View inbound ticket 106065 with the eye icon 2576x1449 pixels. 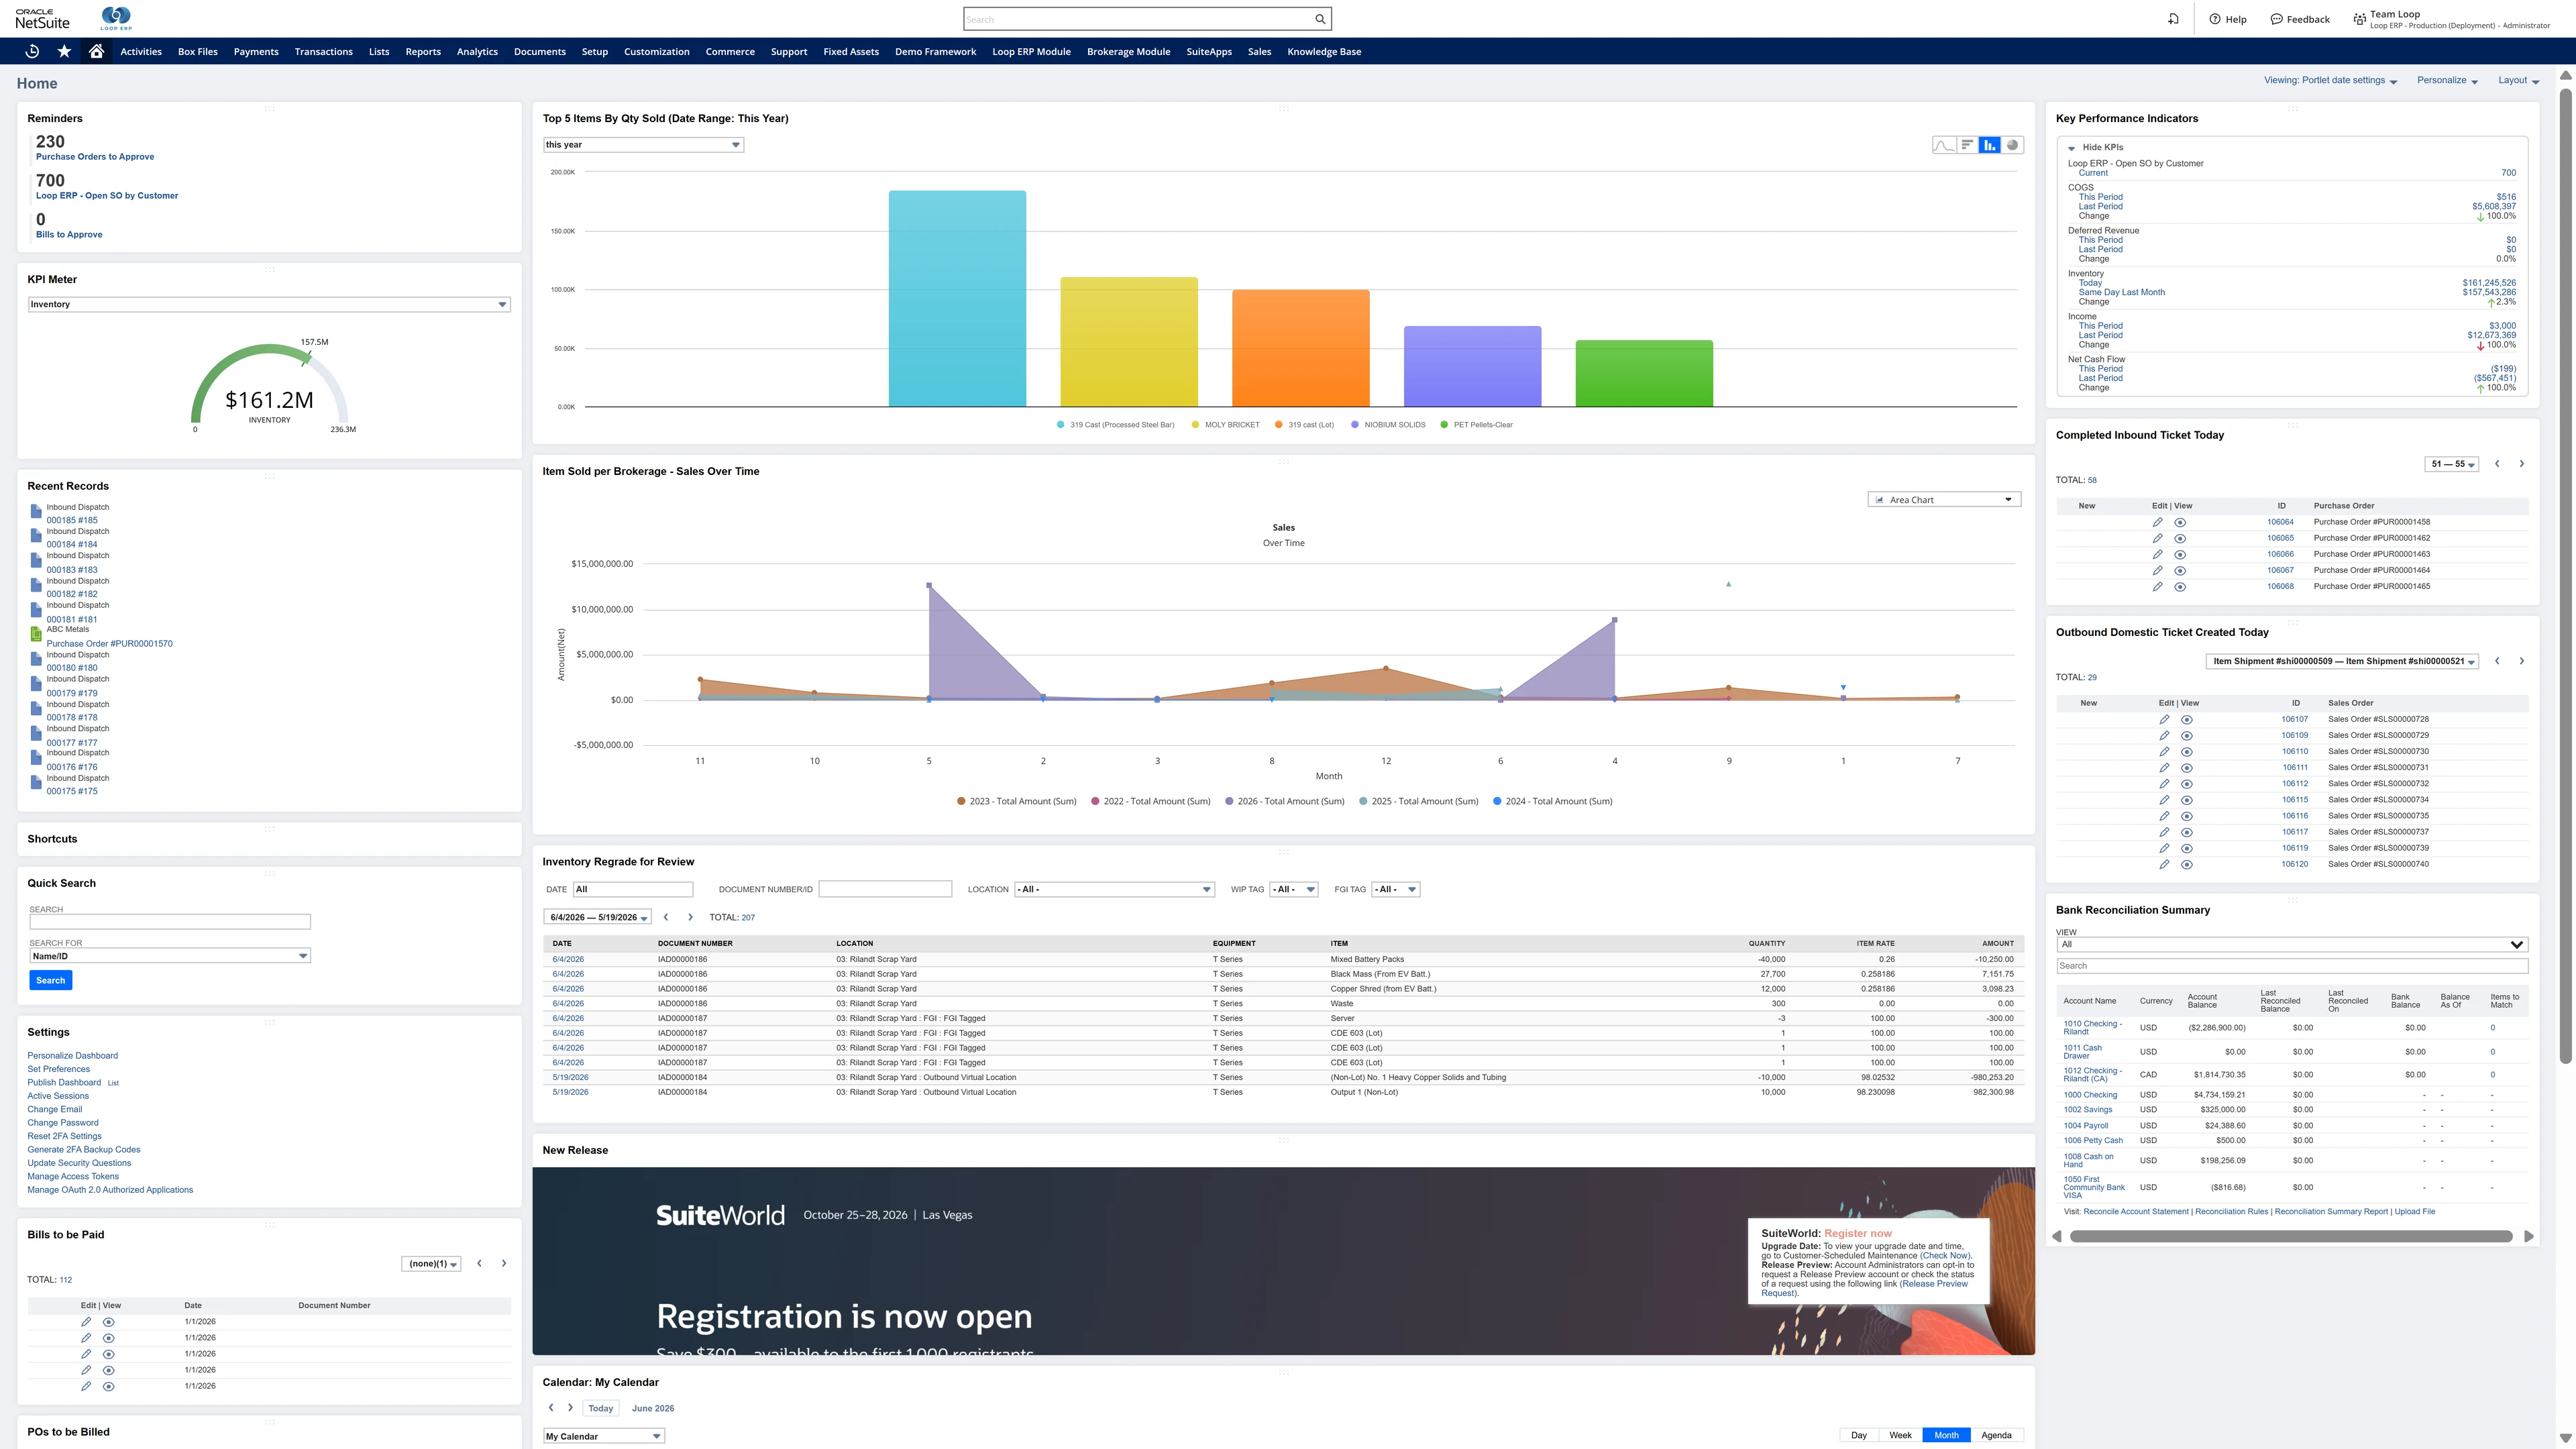pyautogui.click(x=2180, y=539)
